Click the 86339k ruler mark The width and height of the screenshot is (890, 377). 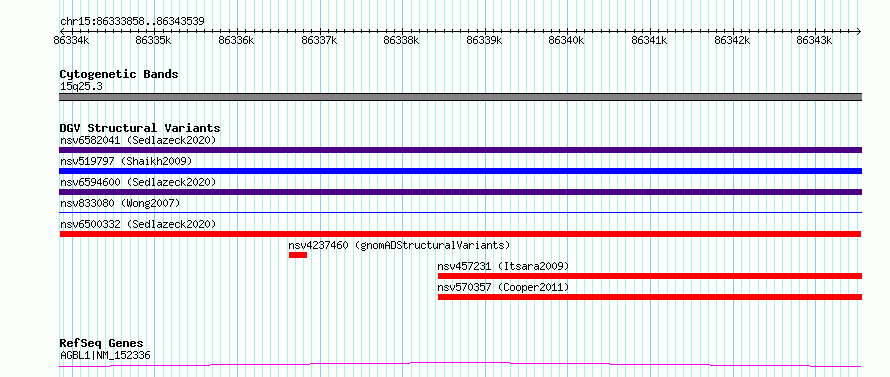[484, 40]
